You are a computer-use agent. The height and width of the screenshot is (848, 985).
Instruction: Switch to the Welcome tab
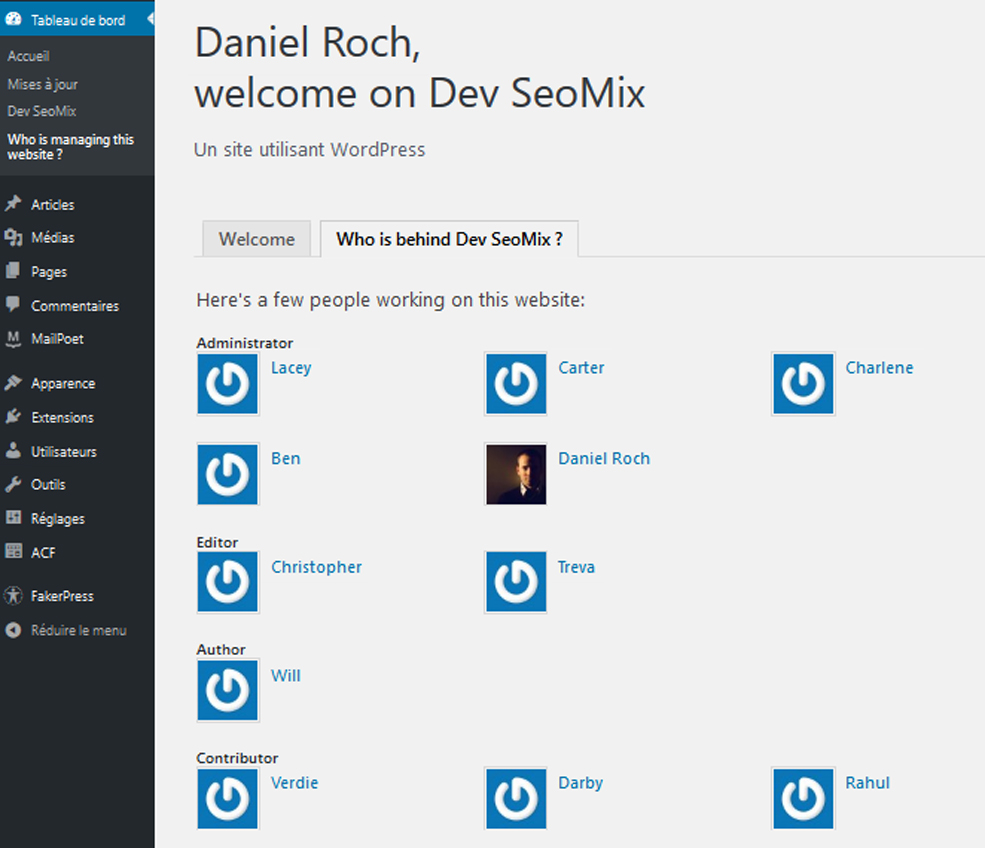pyautogui.click(x=256, y=239)
